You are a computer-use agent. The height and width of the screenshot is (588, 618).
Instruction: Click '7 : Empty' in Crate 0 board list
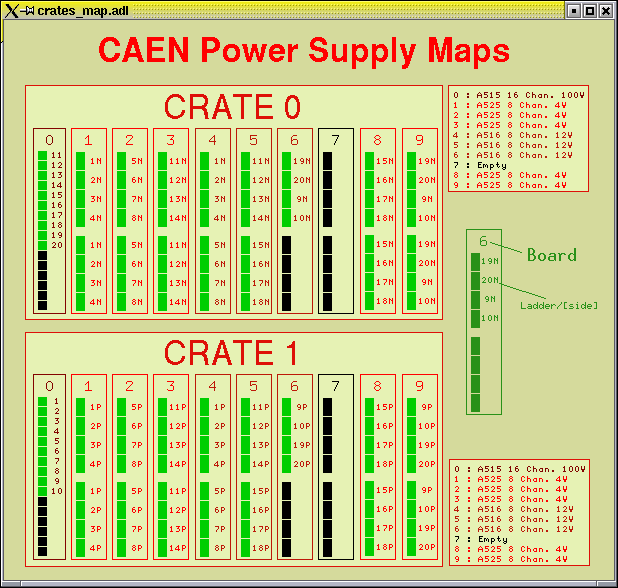pos(480,165)
